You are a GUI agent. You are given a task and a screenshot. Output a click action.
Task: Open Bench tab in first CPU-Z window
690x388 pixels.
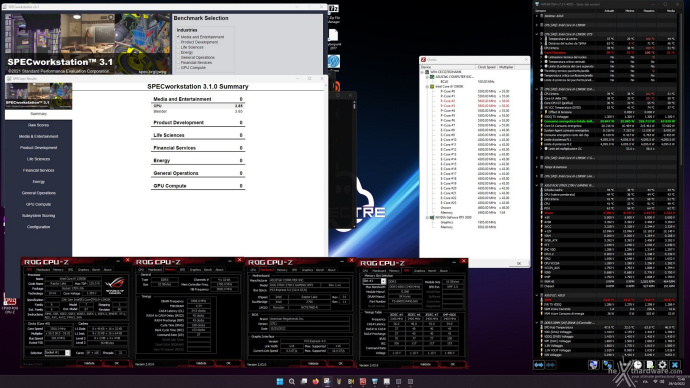[96, 270]
